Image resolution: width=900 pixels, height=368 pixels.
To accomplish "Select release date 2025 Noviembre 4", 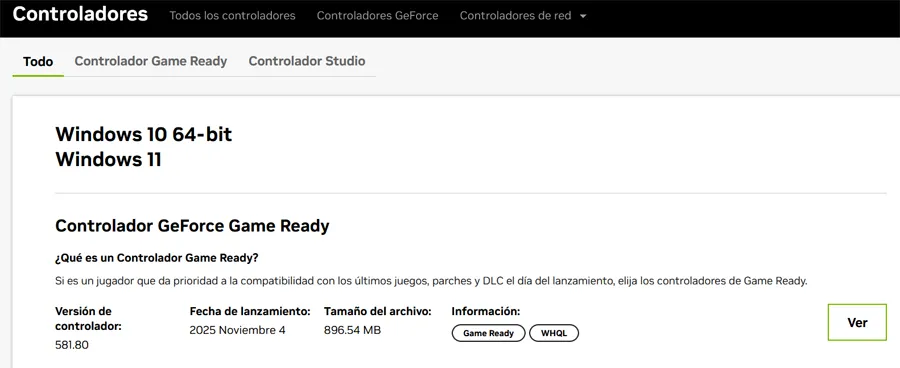I will coord(237,330).
